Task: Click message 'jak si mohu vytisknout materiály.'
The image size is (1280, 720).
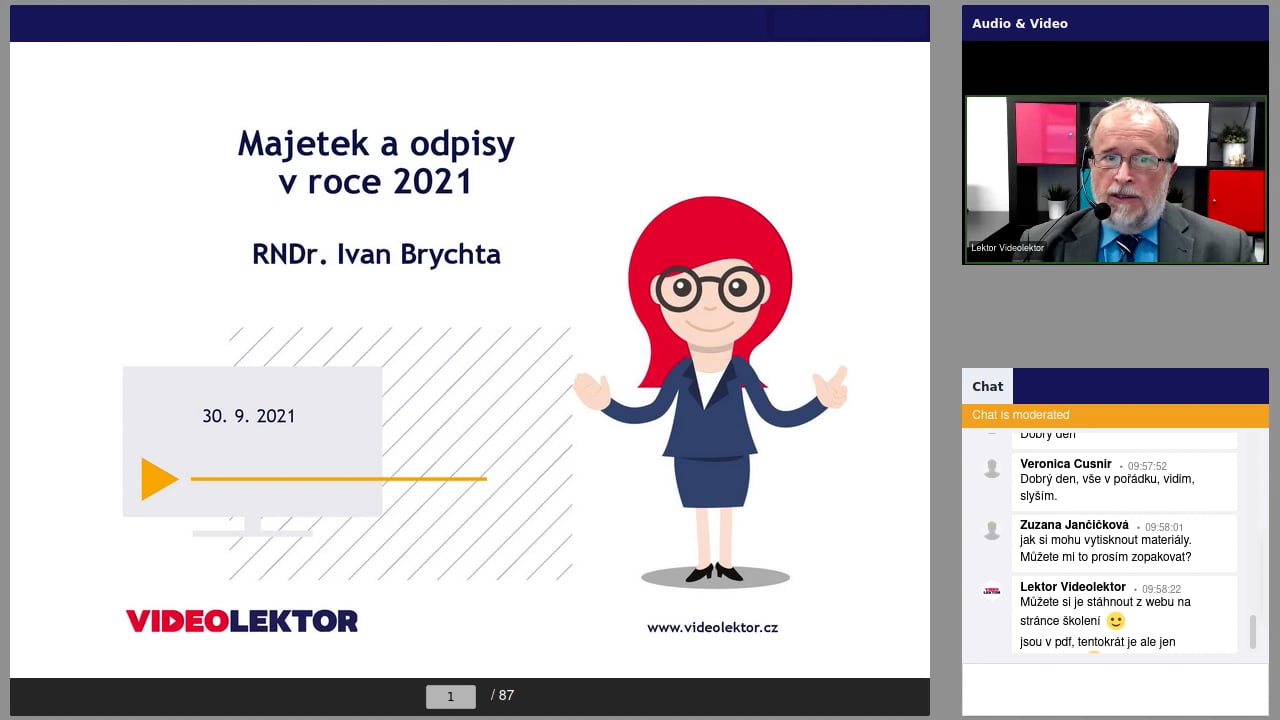Action: [x=1106, y=540]
